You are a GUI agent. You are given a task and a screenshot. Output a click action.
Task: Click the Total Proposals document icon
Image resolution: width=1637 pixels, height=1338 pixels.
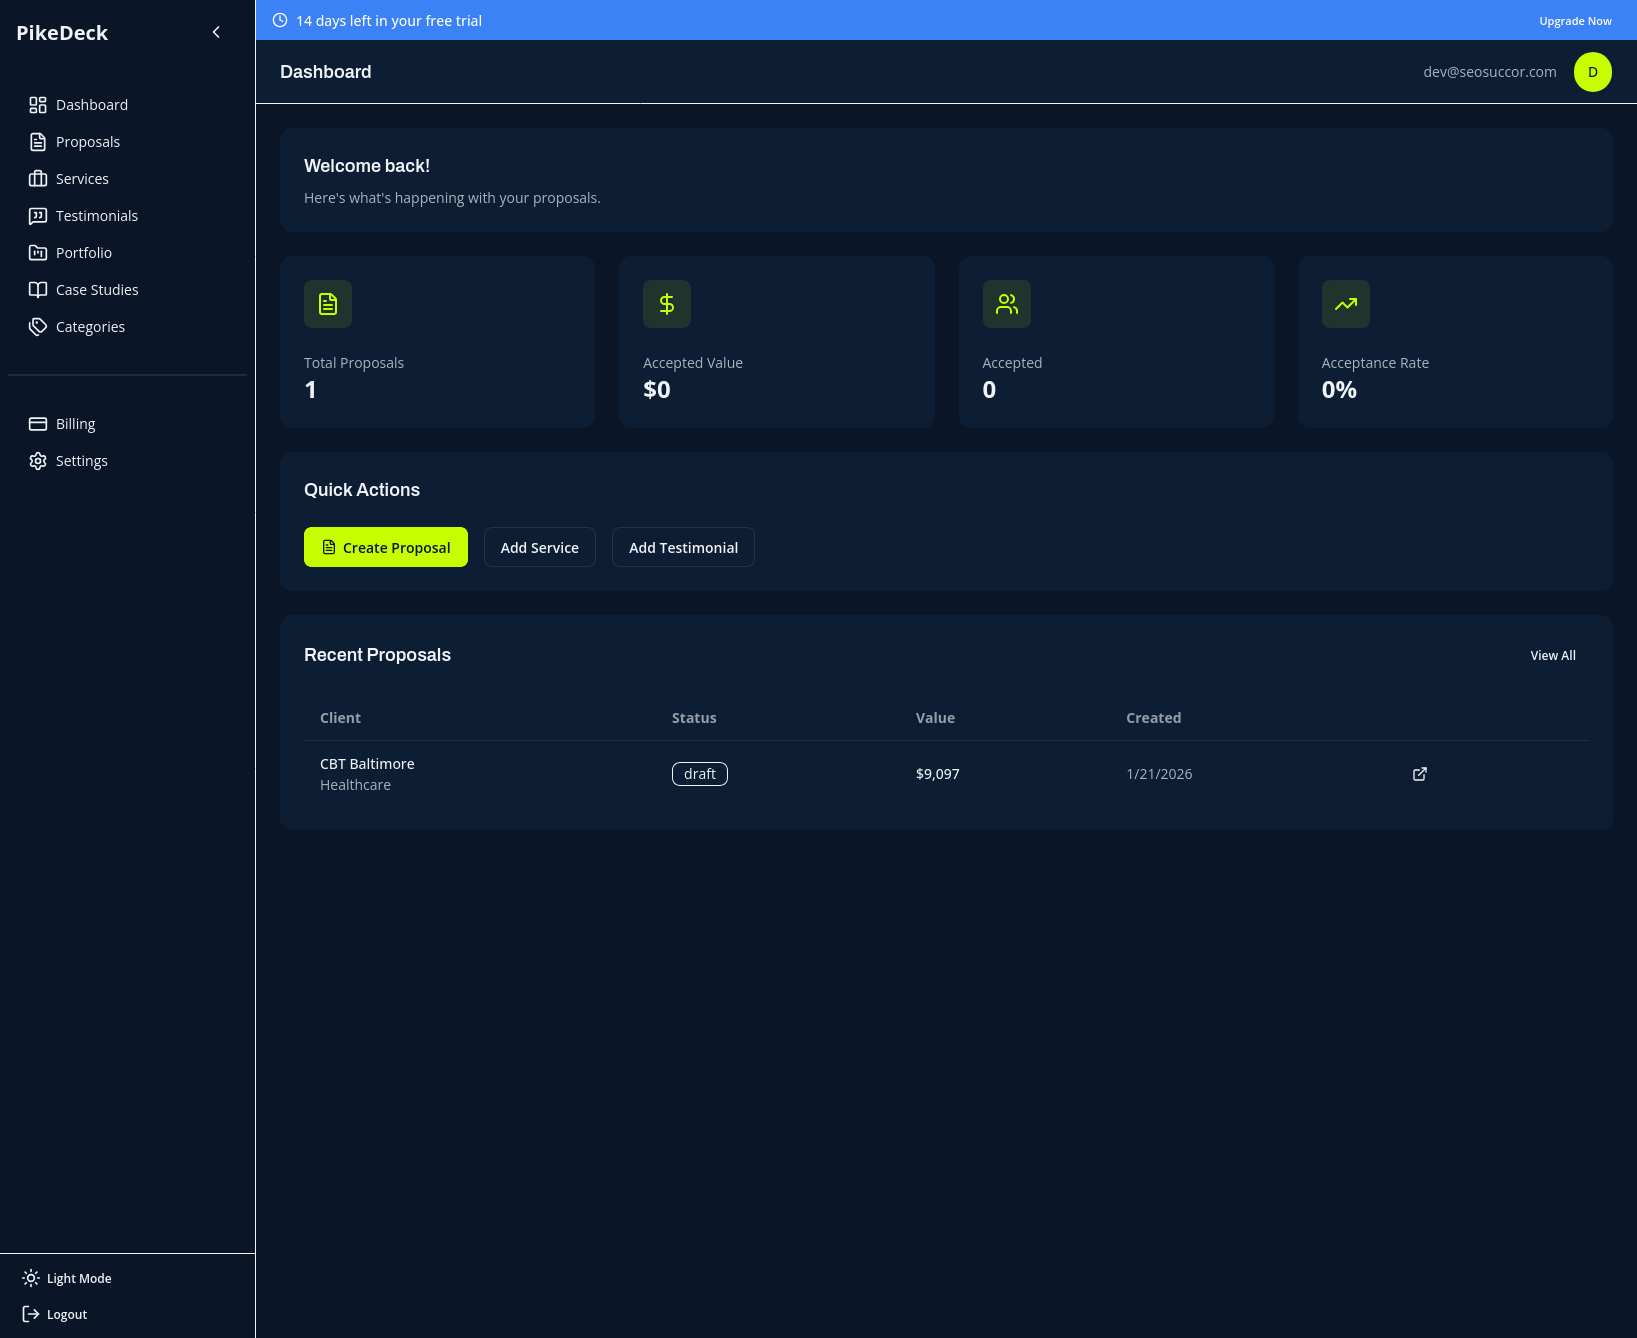click(328, 304)
